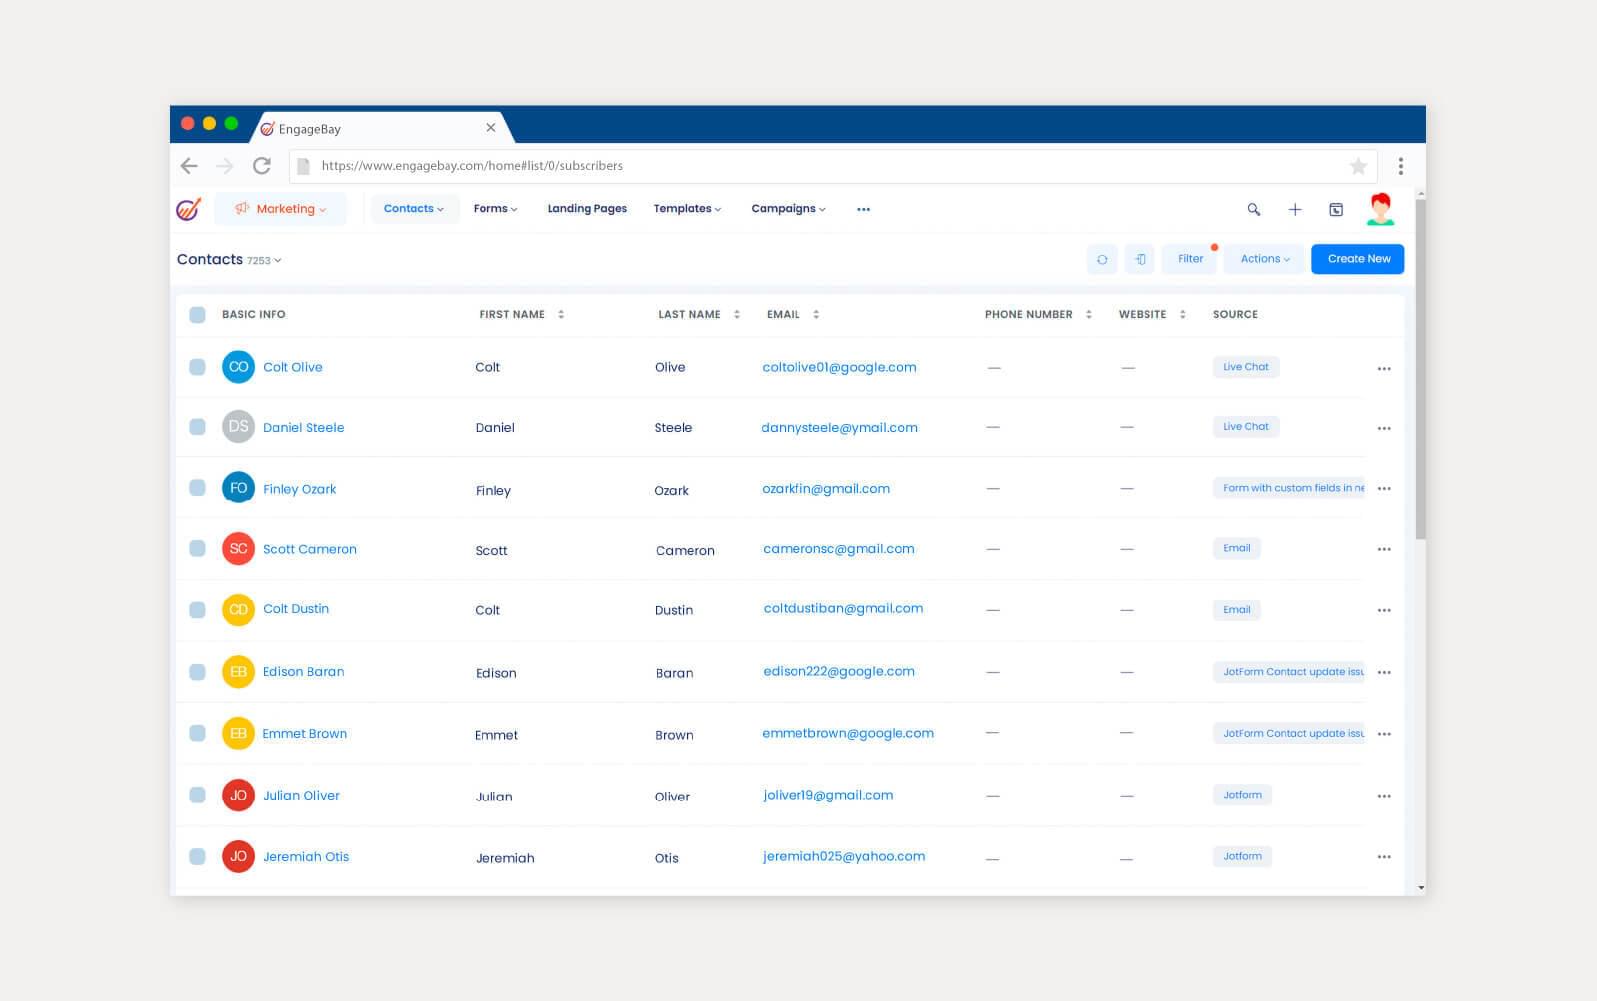
Task: Expand the Contacts 7253 list dropdown
Action: click(229, 260)
